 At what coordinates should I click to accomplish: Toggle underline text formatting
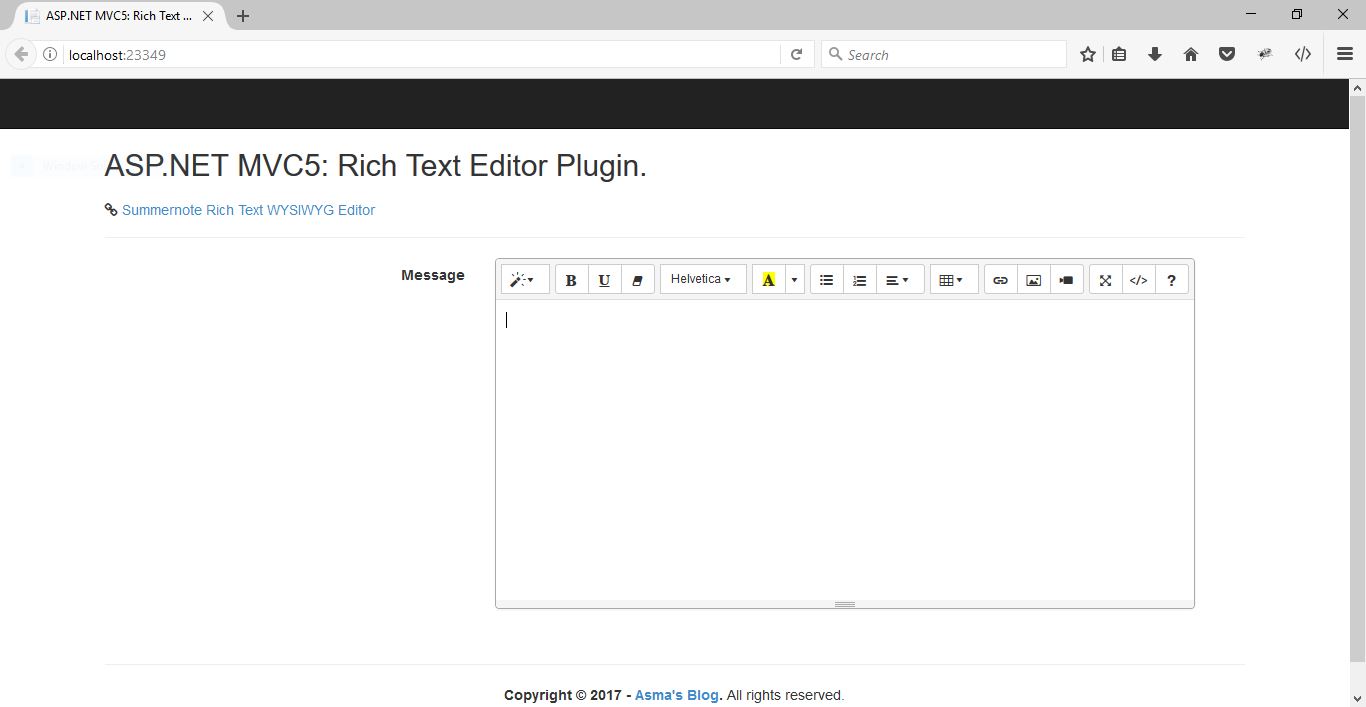click(604, 279)
